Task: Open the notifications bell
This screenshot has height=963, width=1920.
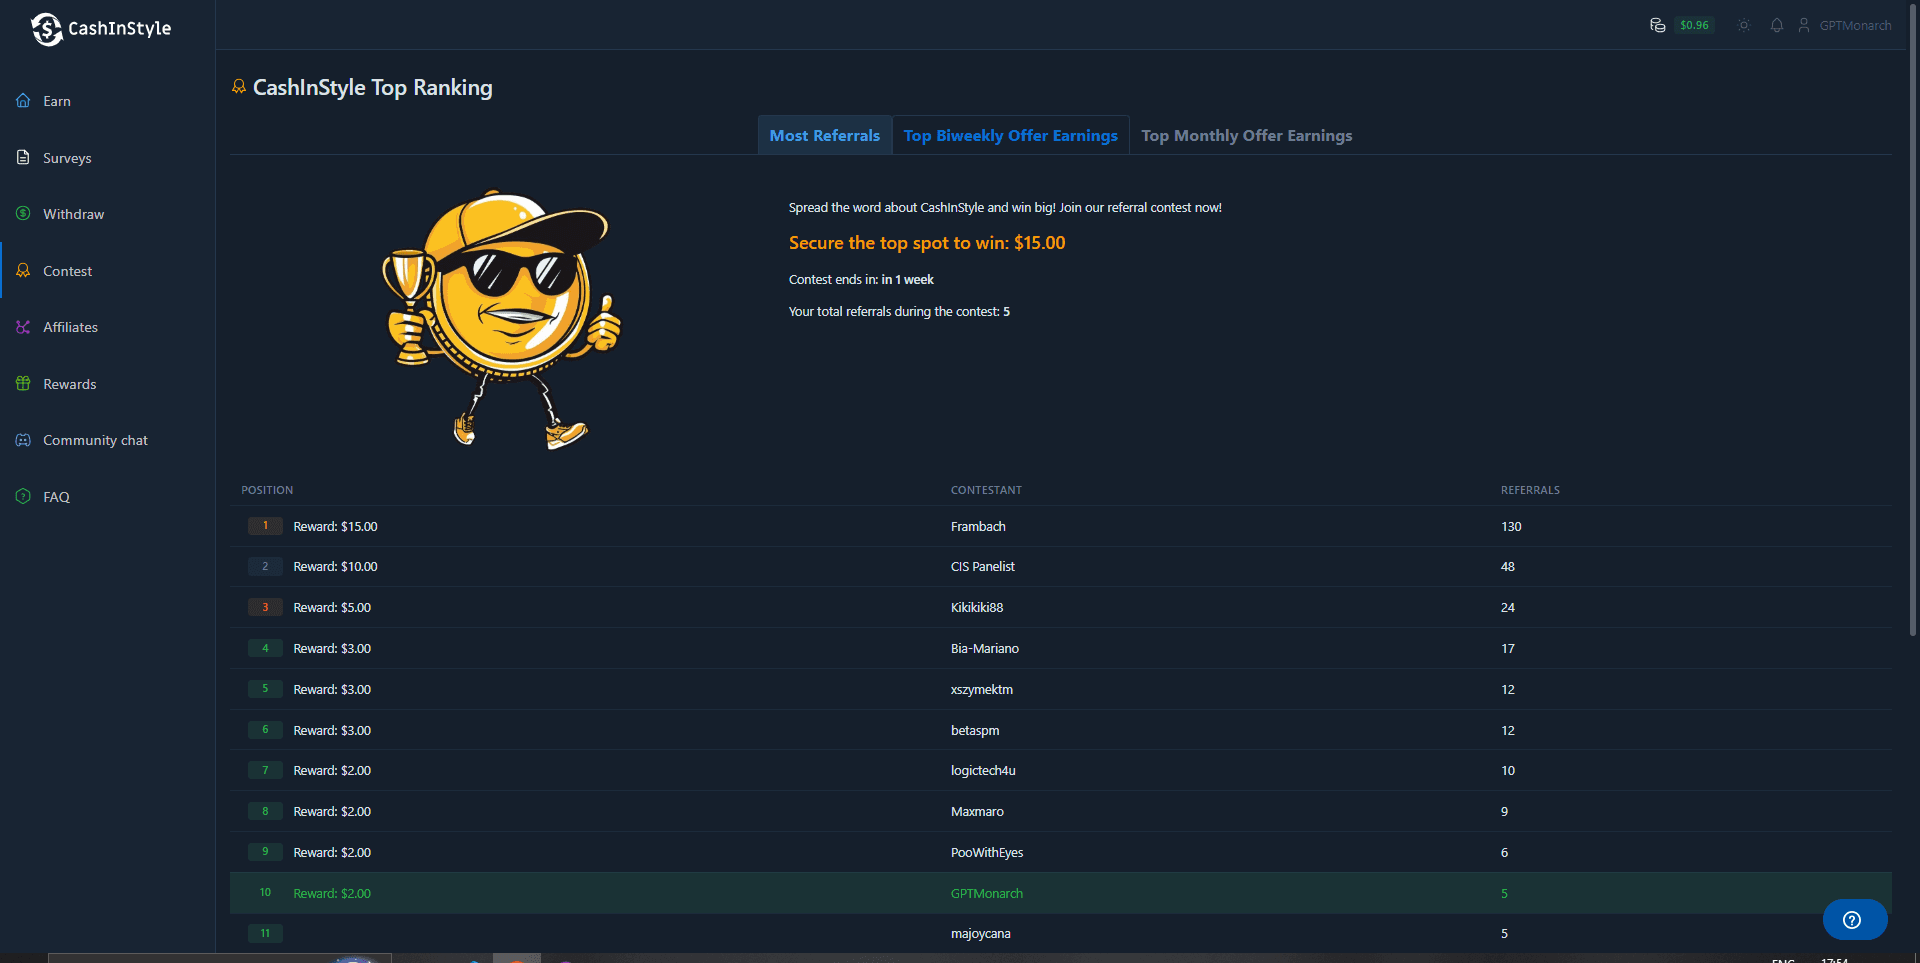Action: (1777, 25)
